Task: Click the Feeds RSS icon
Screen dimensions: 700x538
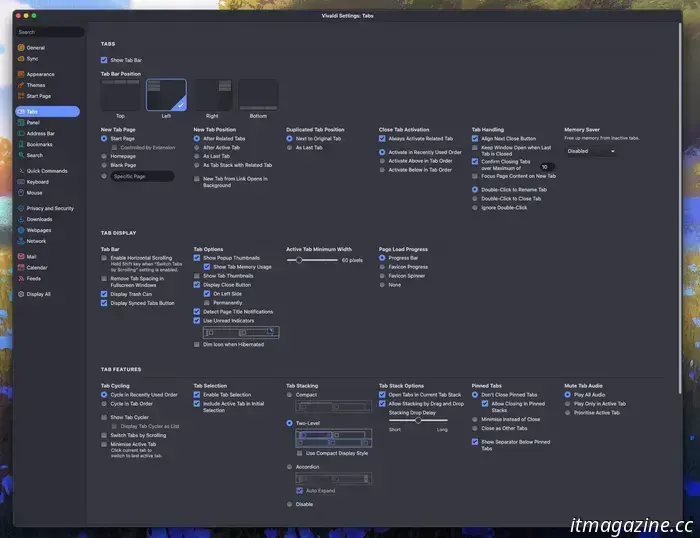Action: tap(21, 279)
